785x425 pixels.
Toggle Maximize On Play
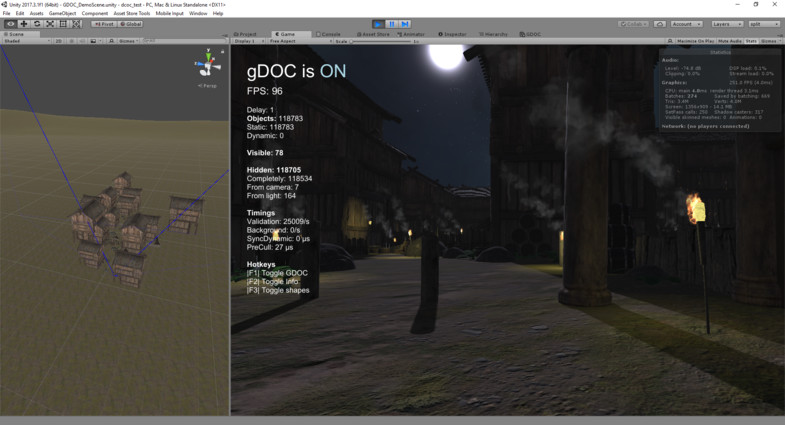click(x=695, y=41)
